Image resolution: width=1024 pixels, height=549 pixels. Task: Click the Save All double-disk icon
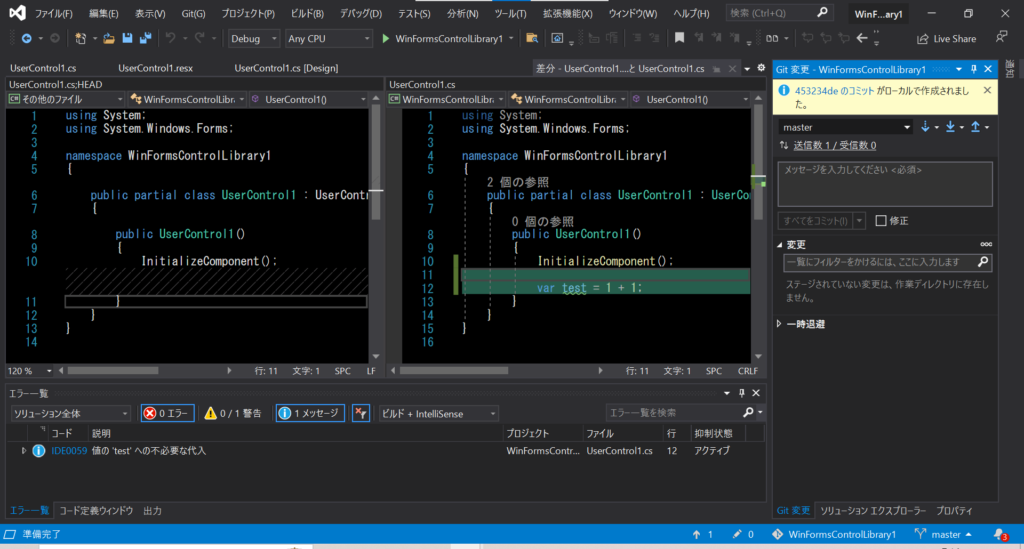(145, 39)
